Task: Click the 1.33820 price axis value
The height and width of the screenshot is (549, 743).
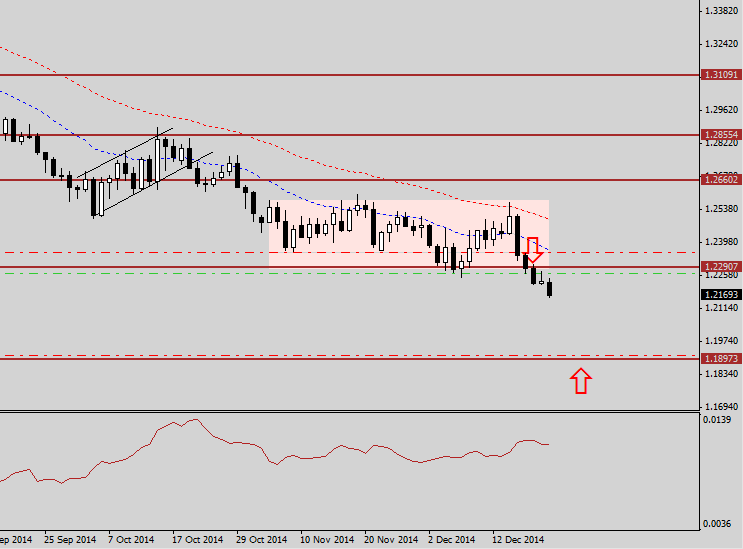Action: (x=721, y=11)
